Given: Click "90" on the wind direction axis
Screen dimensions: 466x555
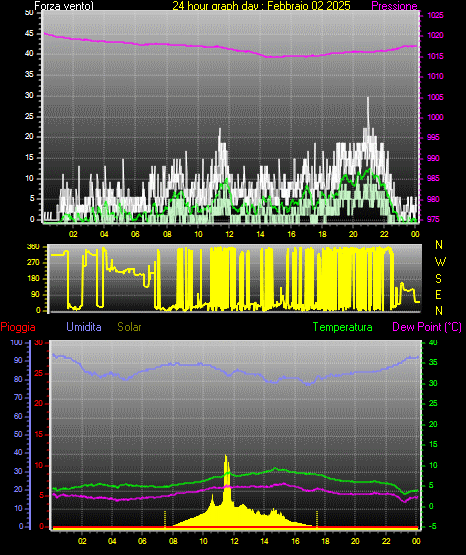Looking at the screenshot, I should tap(35, 294).
